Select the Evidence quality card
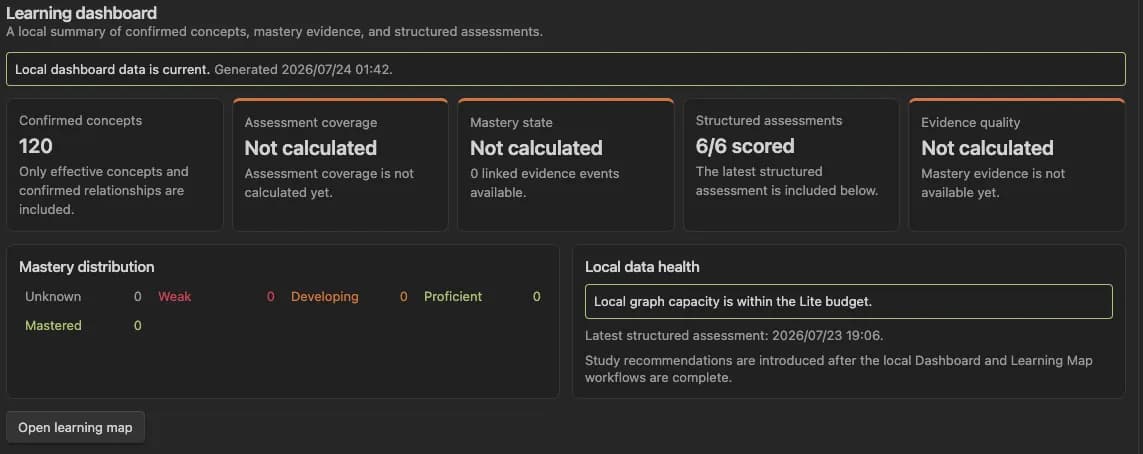The width and height of the screenshot is (1143, 454). point(1017,165)
